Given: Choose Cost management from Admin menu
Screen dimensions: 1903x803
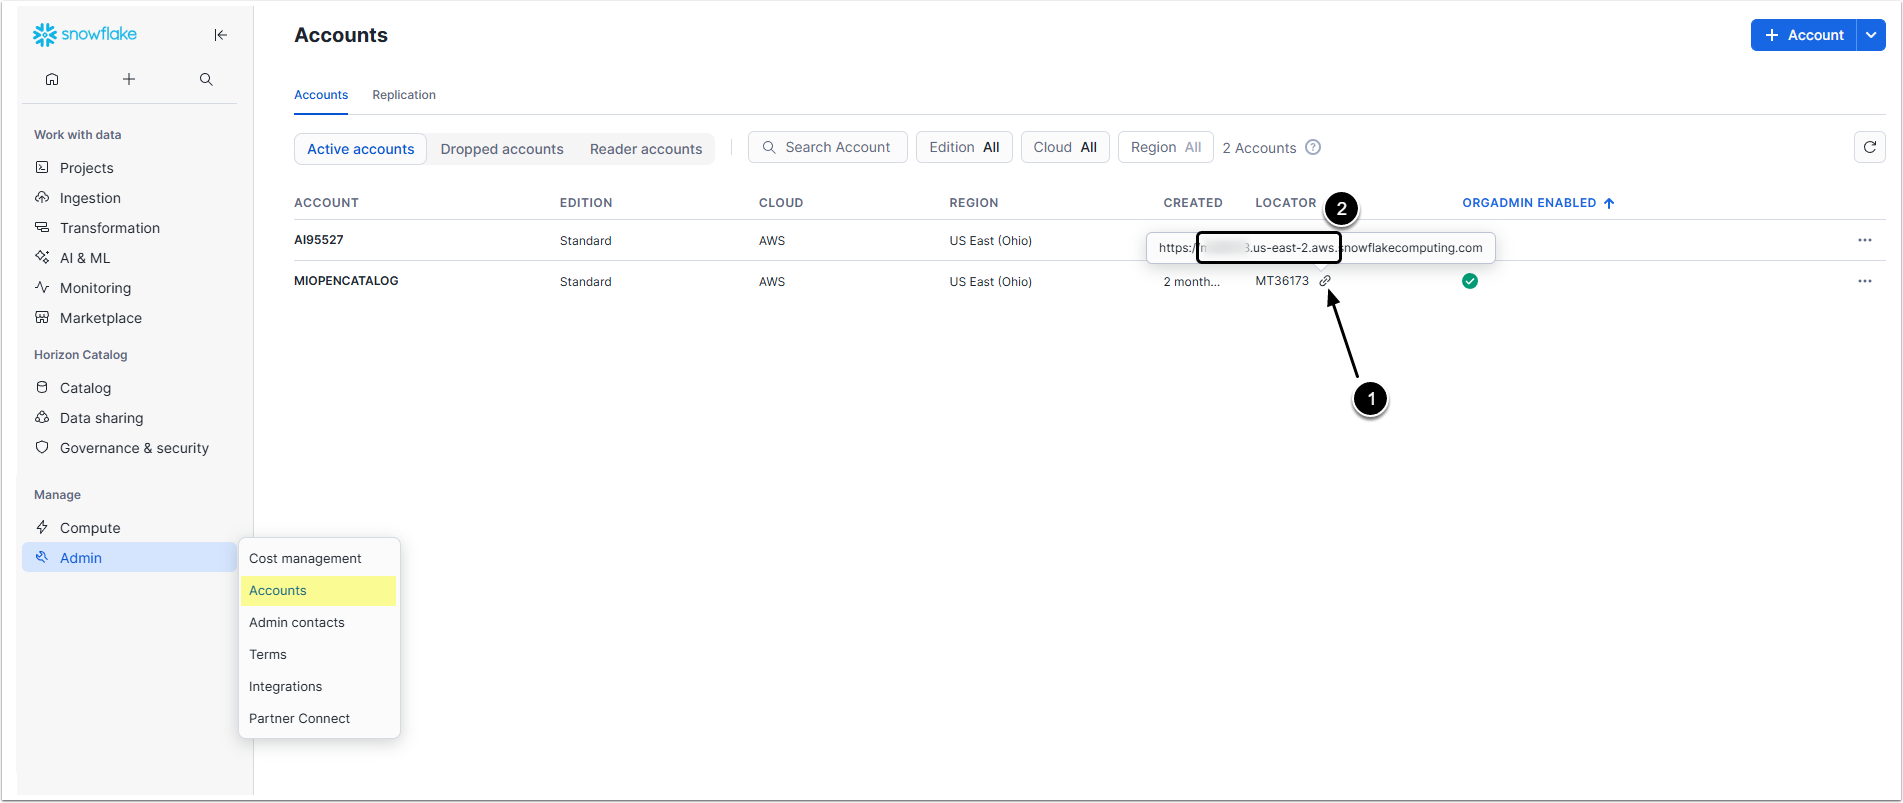Looking at the screenshot, I should pos(319,559).
